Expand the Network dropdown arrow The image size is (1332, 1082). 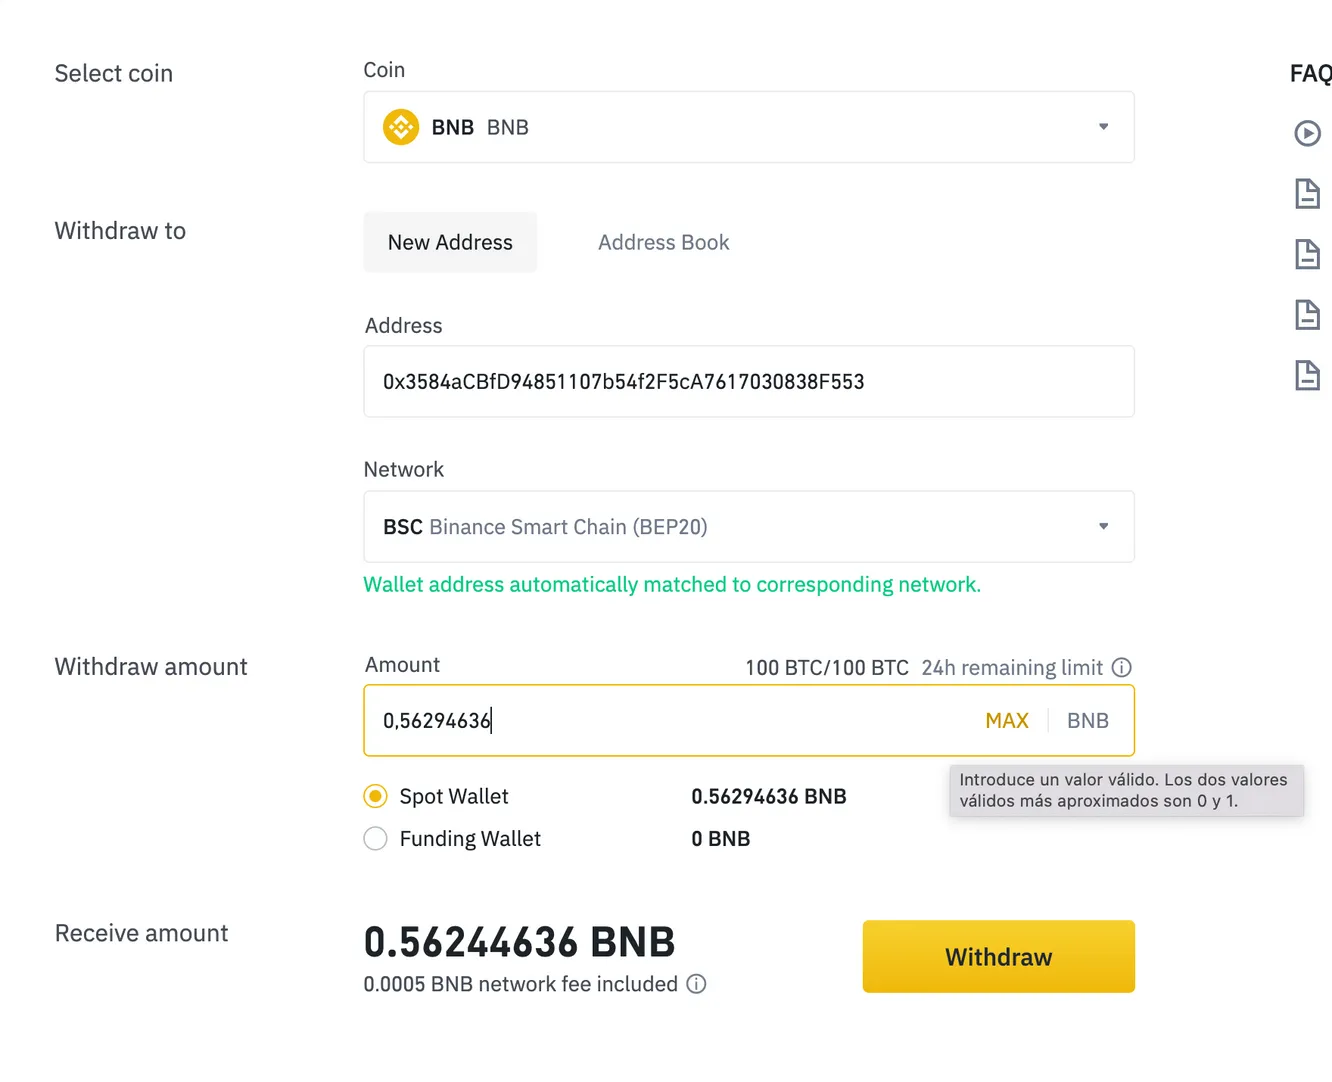coord(1103,526)
